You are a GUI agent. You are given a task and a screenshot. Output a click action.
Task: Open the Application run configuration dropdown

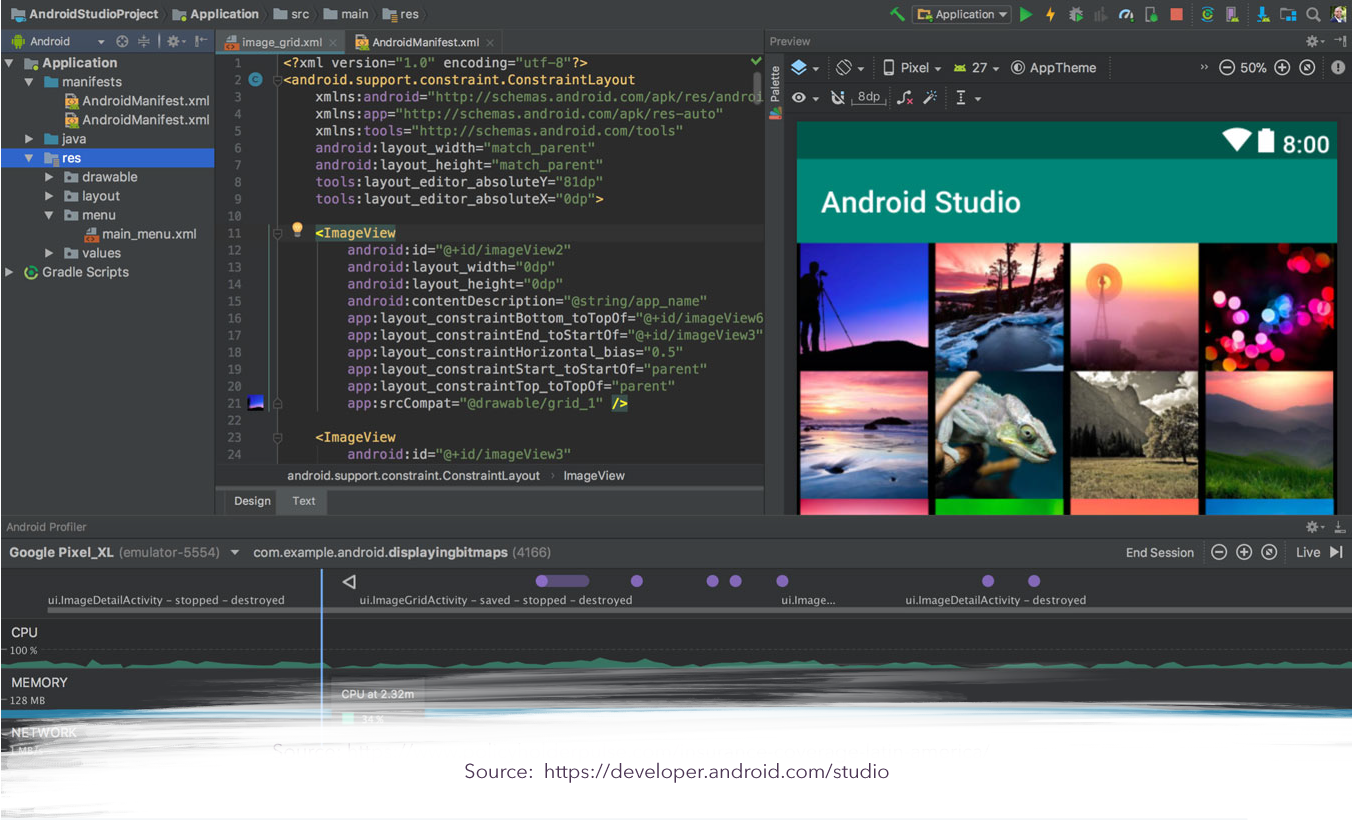961,14
